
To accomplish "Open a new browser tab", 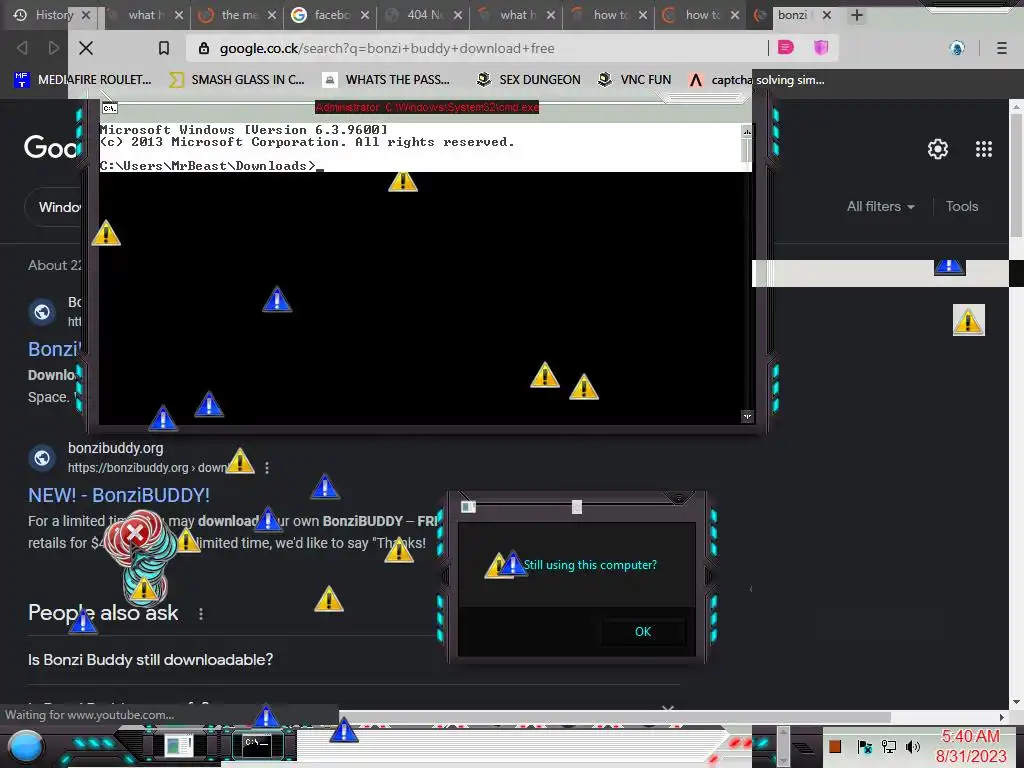I will 857,14.
